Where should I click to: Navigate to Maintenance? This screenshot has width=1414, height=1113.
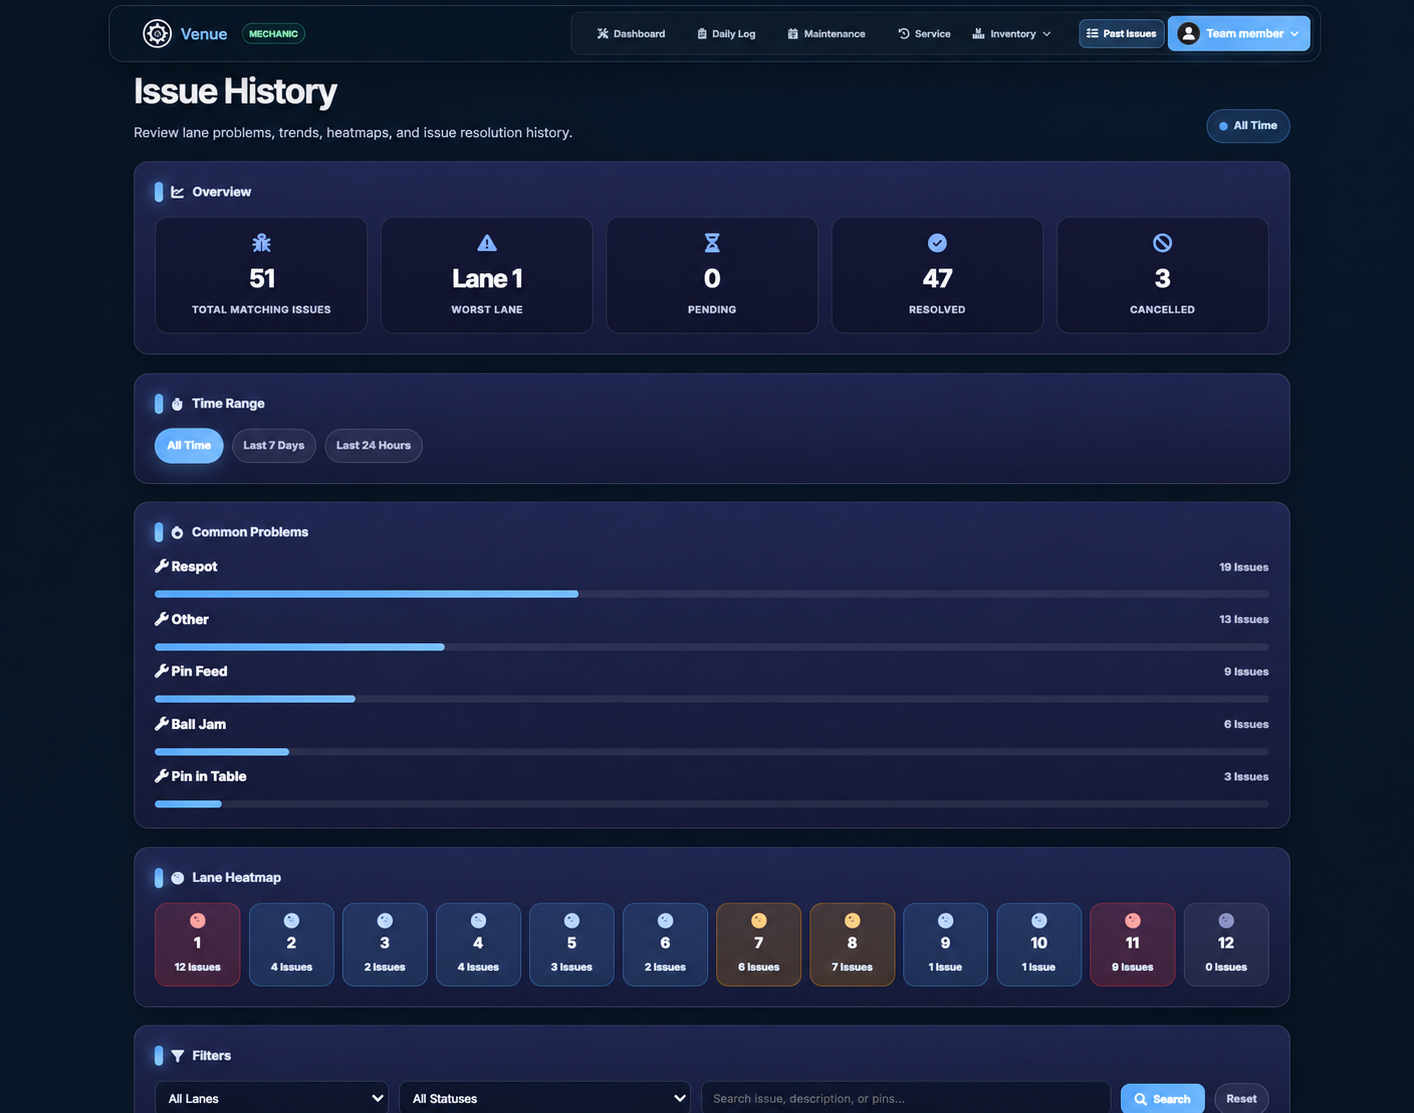pos(826,34)
